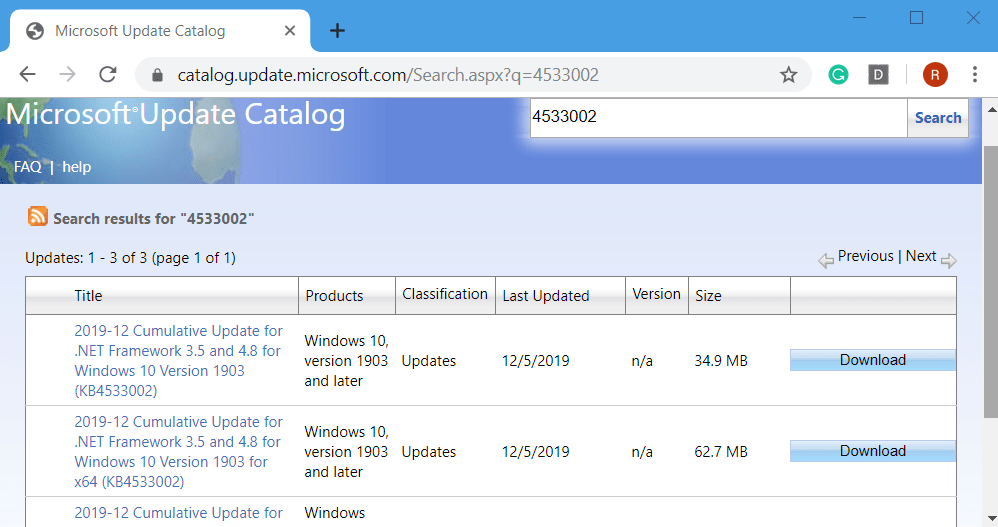Click the vertical scrollbar thumb

coord(991,282)
